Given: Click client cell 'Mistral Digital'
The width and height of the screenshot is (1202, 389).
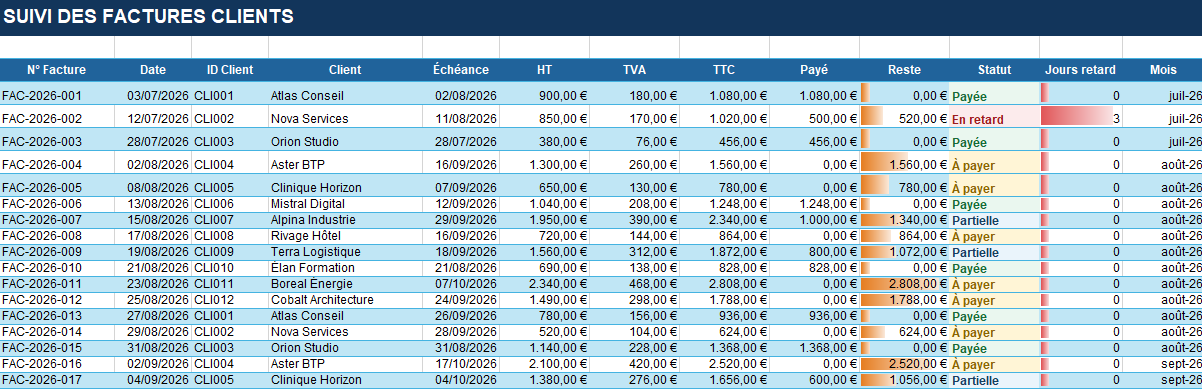Looking at the screenshot, I should coord(345,204).
